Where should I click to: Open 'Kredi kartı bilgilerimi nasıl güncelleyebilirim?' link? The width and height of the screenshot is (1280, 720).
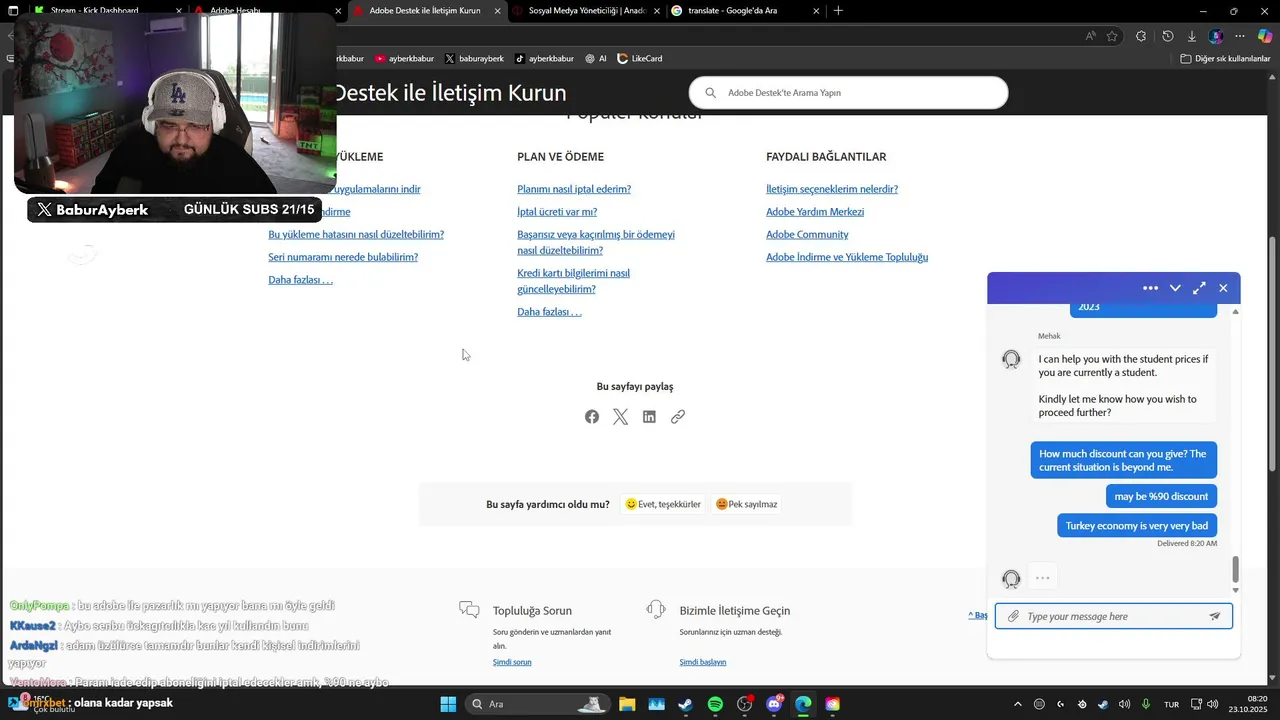(x=573, y=281)
